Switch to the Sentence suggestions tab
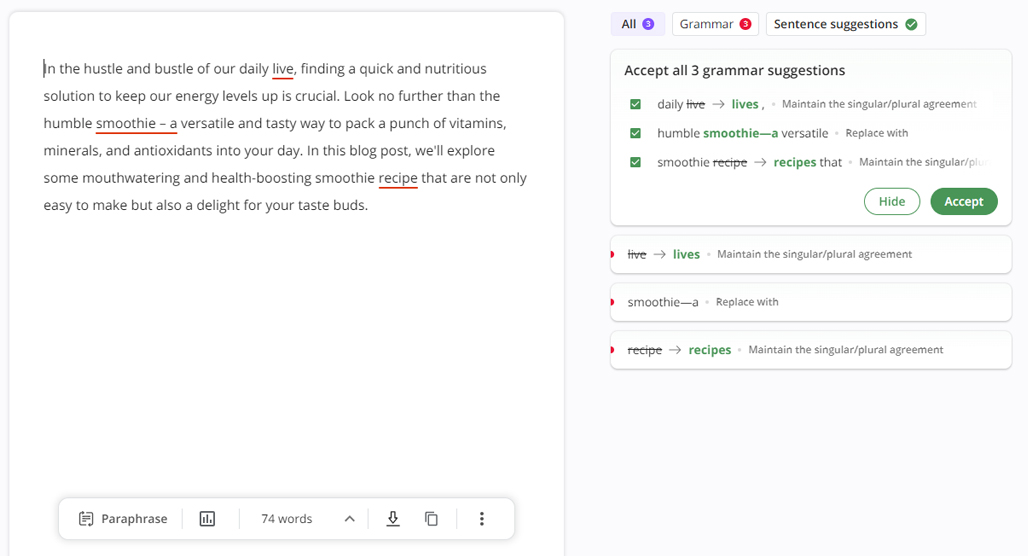This screenshot has width=1028, height=556. point(846,24)
